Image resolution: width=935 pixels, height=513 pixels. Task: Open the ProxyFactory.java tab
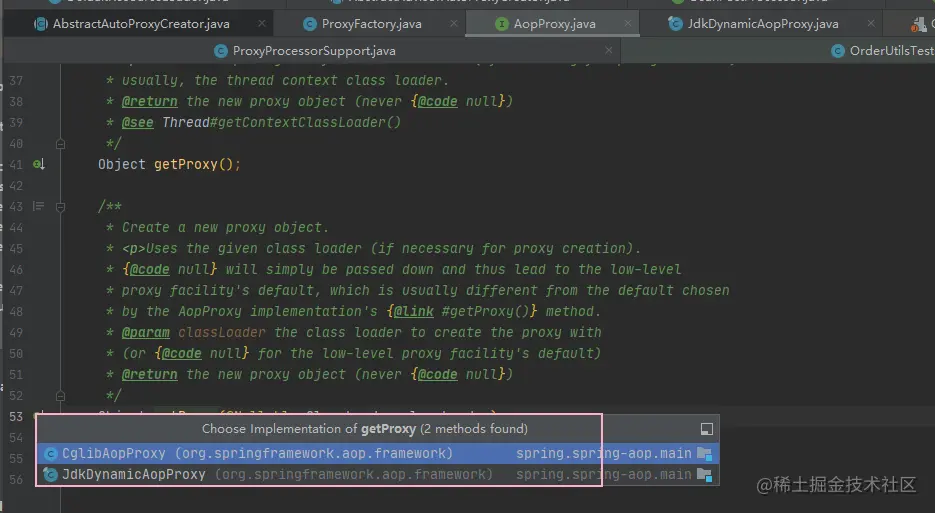tap(371, 24)
